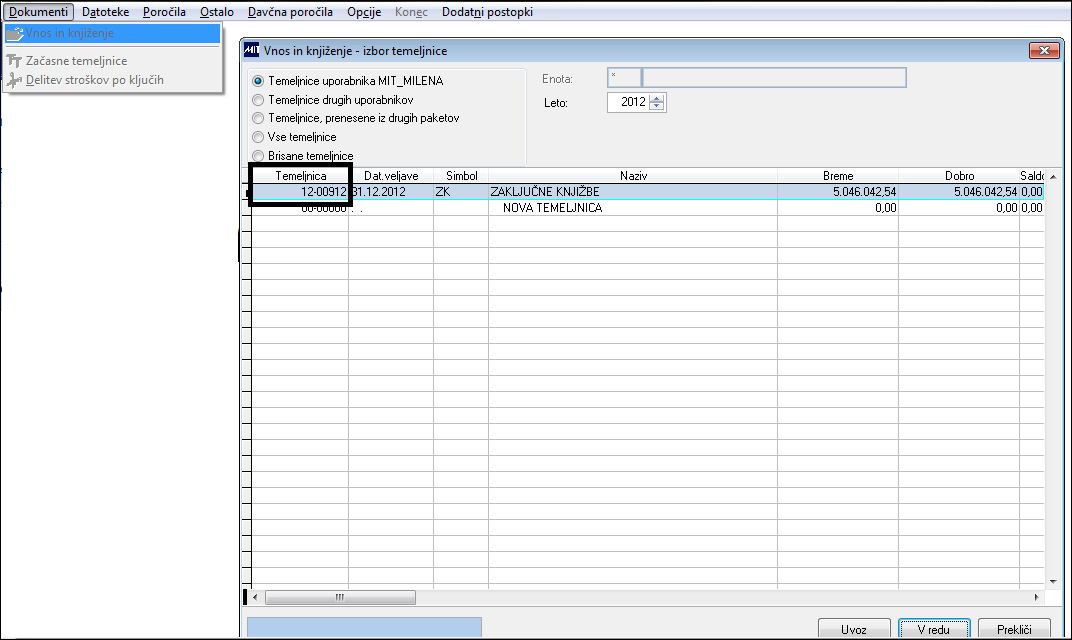This screenshot has width=1072, height=640.
Task: Open the Dodatni postopki menu
Action: click(x=487, y=12)
